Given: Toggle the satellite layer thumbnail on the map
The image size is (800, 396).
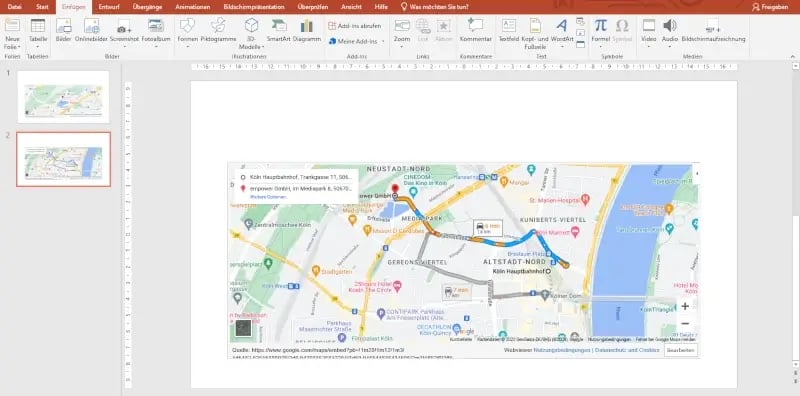Looking at the screenshot, I should point(243,328).
